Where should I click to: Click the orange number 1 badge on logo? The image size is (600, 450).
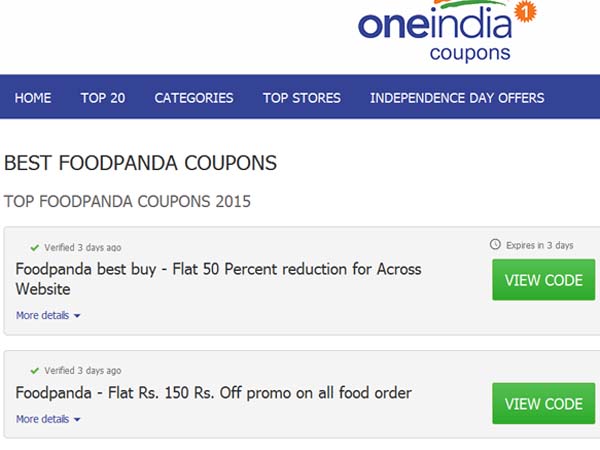point(525,11)
